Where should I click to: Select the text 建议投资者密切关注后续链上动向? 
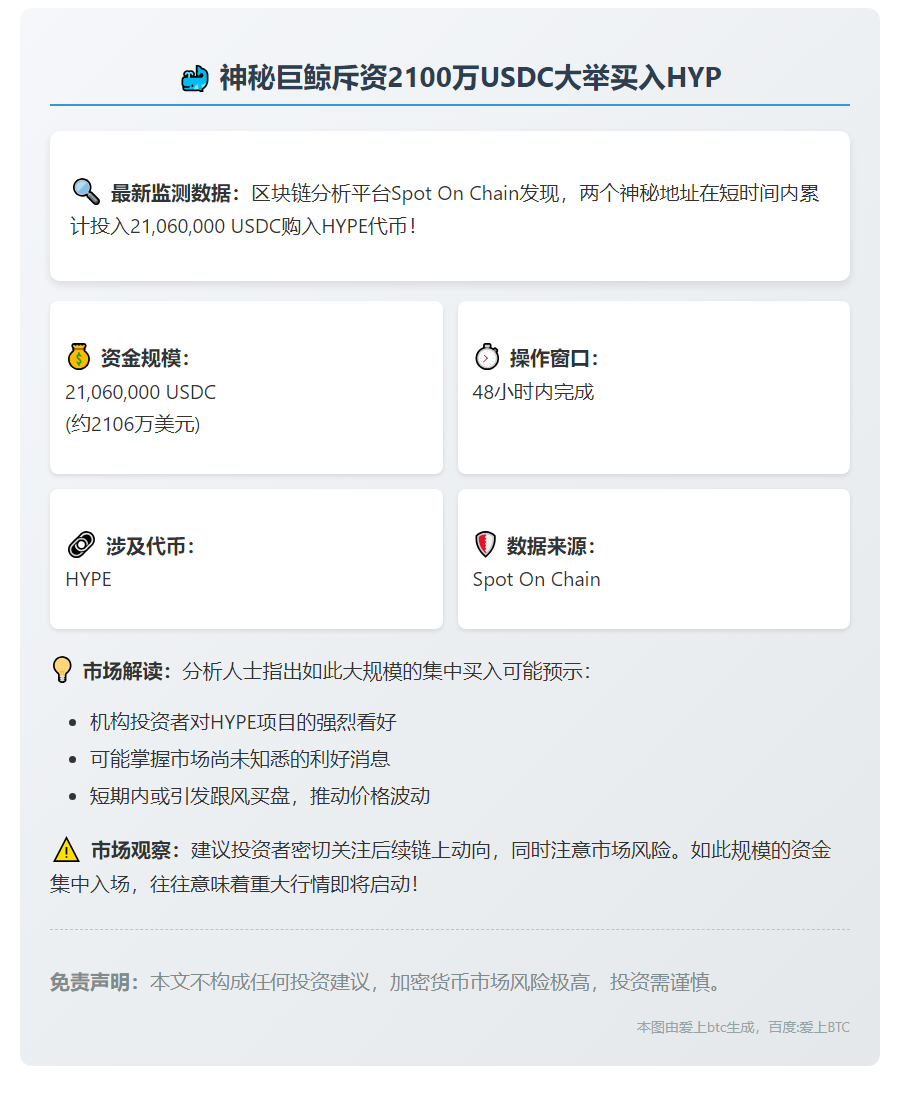tap(341, 851)
